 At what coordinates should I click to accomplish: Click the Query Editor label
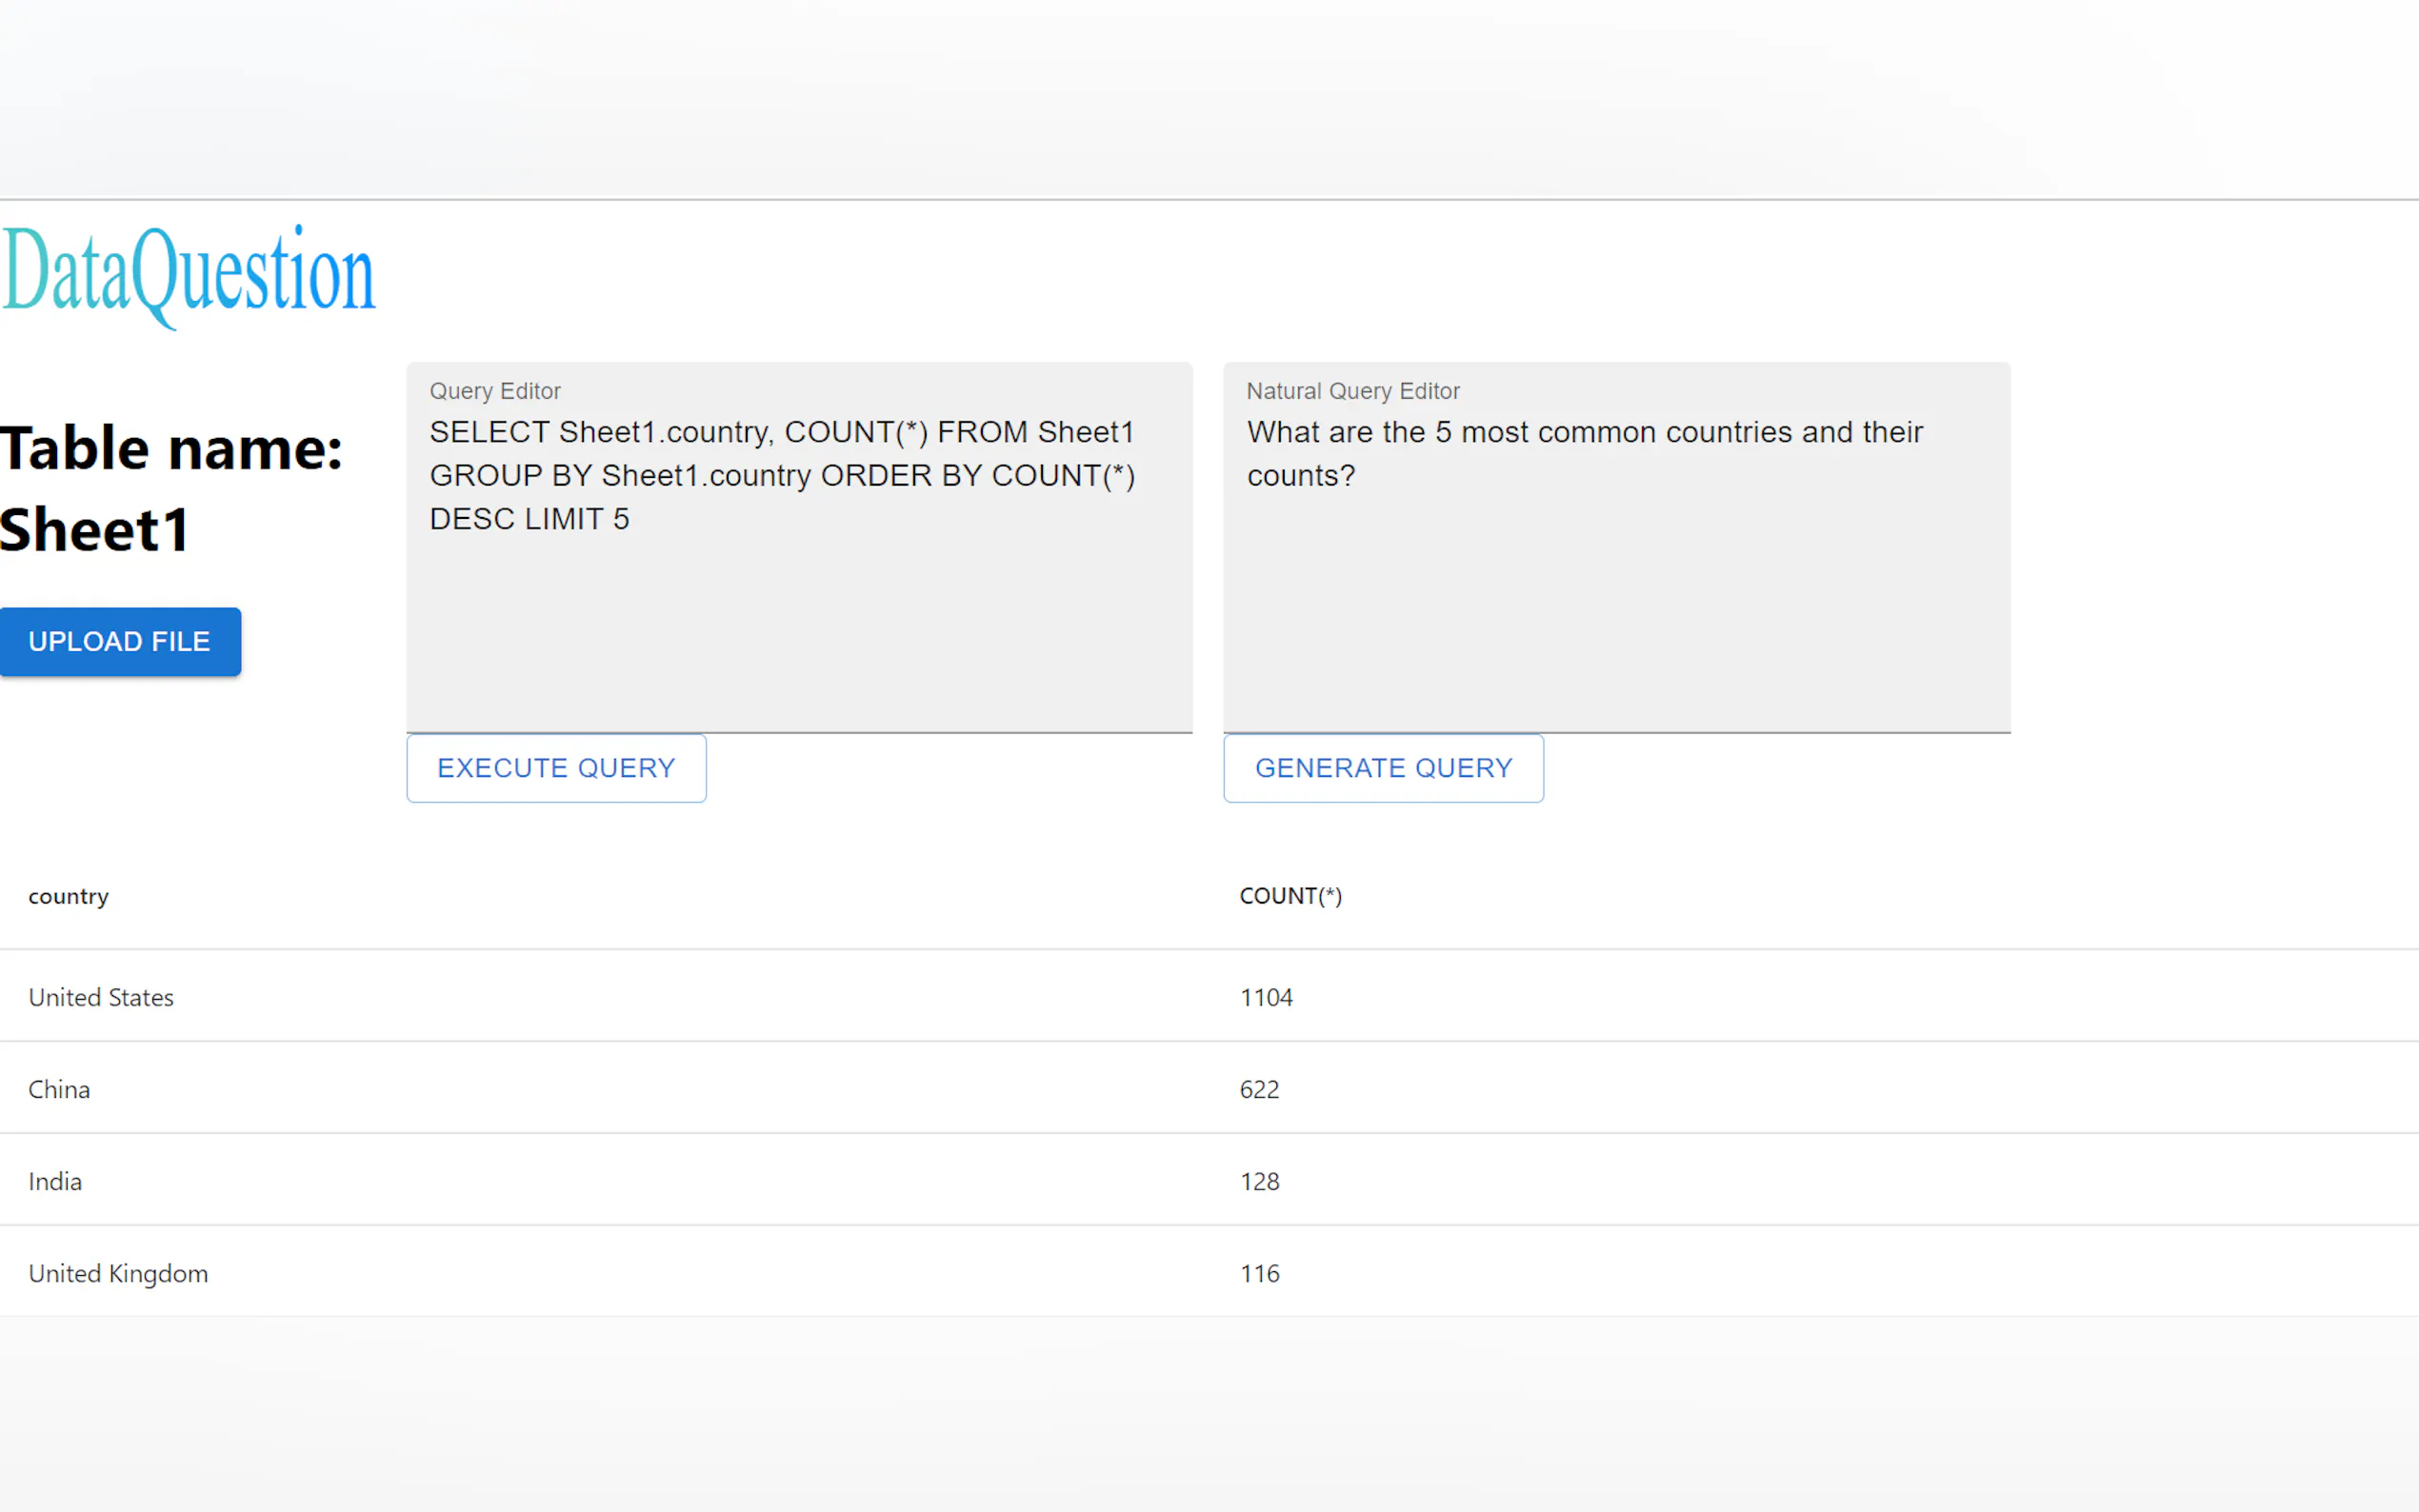(495, 391)
